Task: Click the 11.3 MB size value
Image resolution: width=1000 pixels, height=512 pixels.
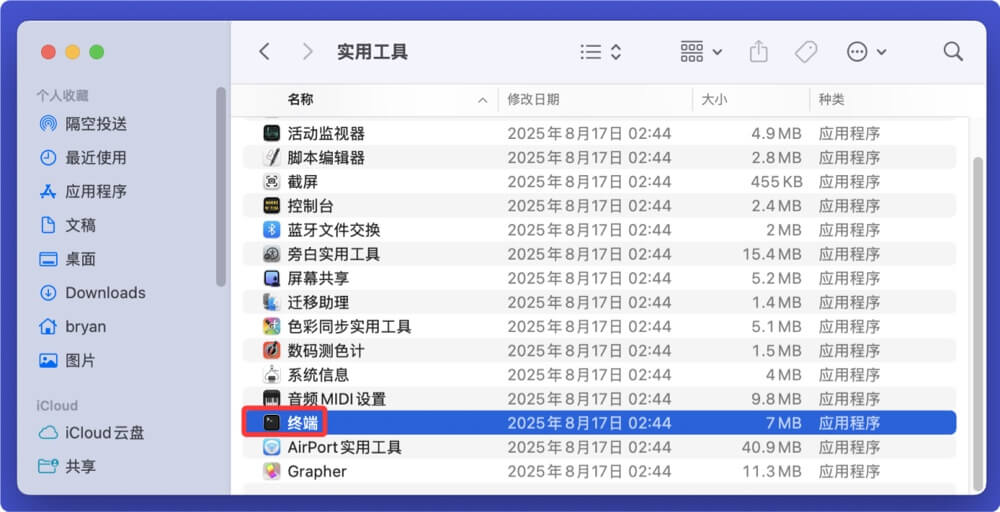Action: tap(773, 471)
